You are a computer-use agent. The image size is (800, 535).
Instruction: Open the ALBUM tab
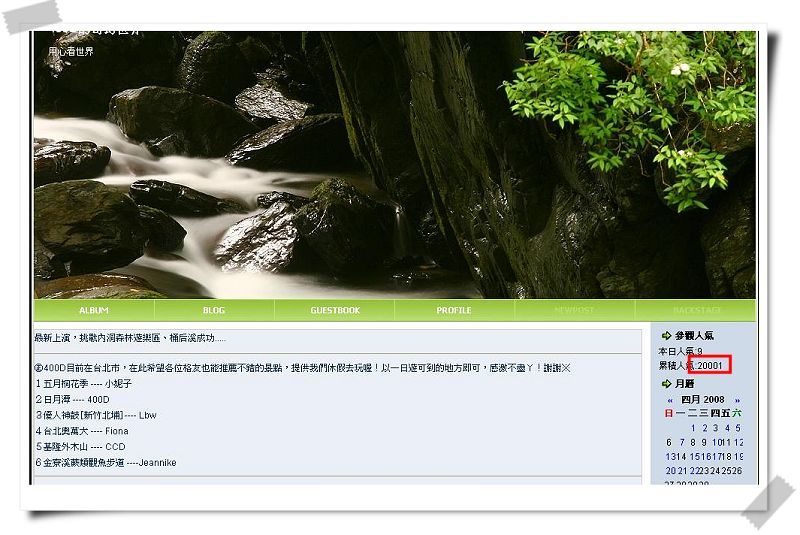[94, 310]
